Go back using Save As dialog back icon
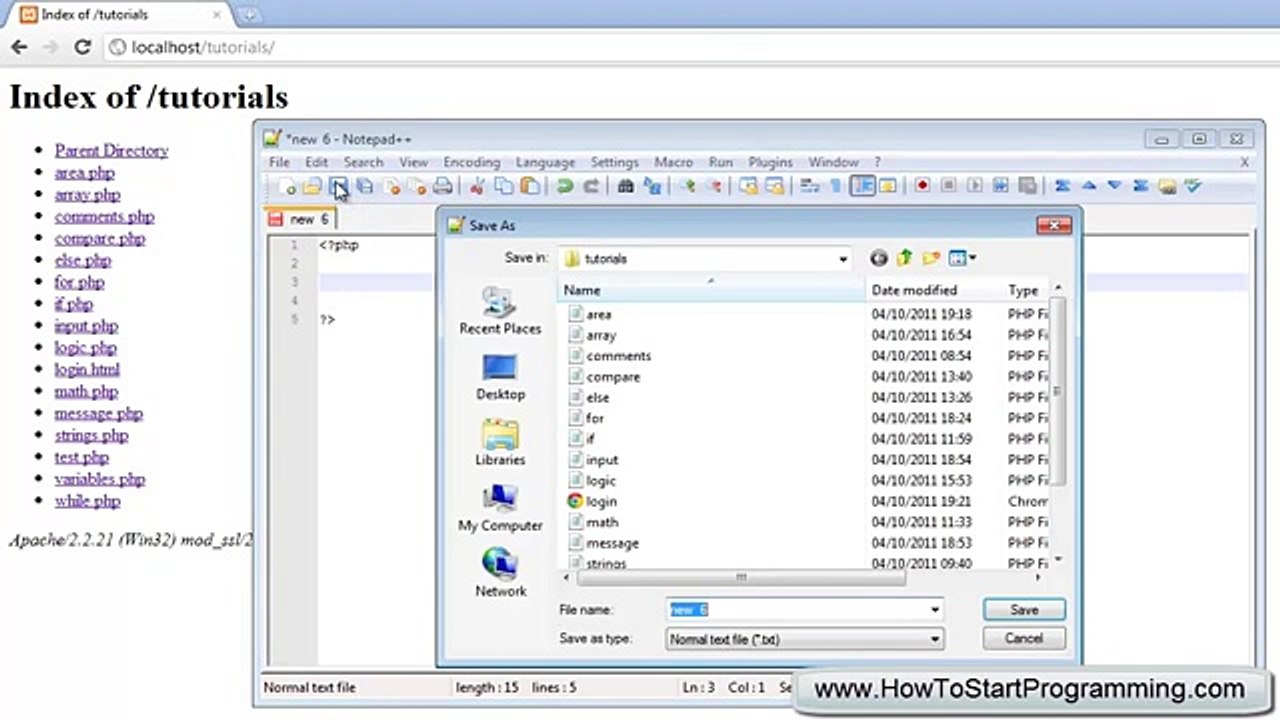1280x720 pixels. point(879,258)
